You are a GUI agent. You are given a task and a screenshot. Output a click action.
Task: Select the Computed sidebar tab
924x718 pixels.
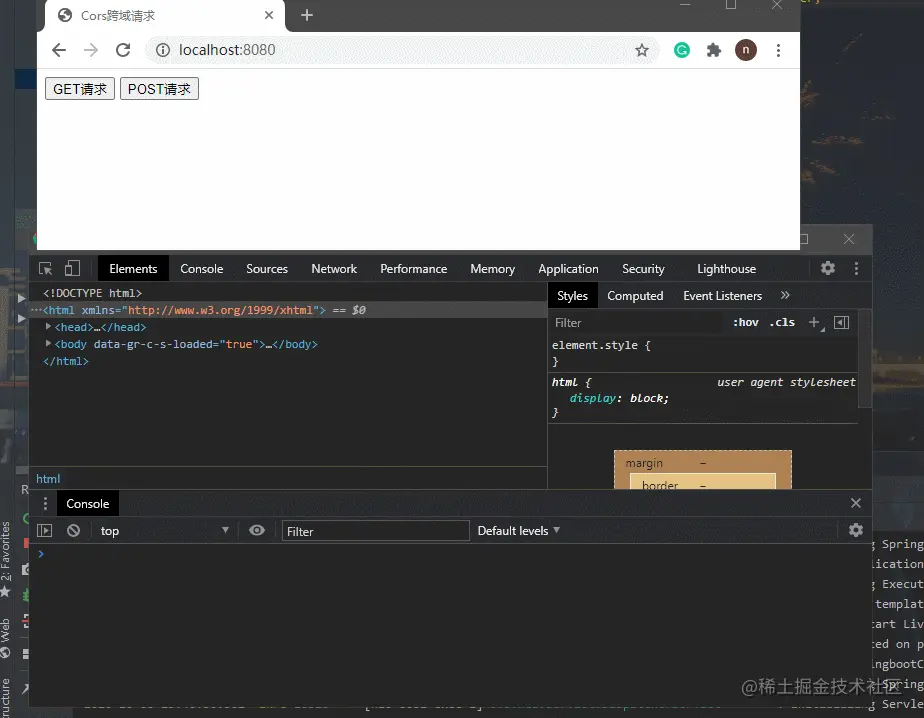(635, 296)
